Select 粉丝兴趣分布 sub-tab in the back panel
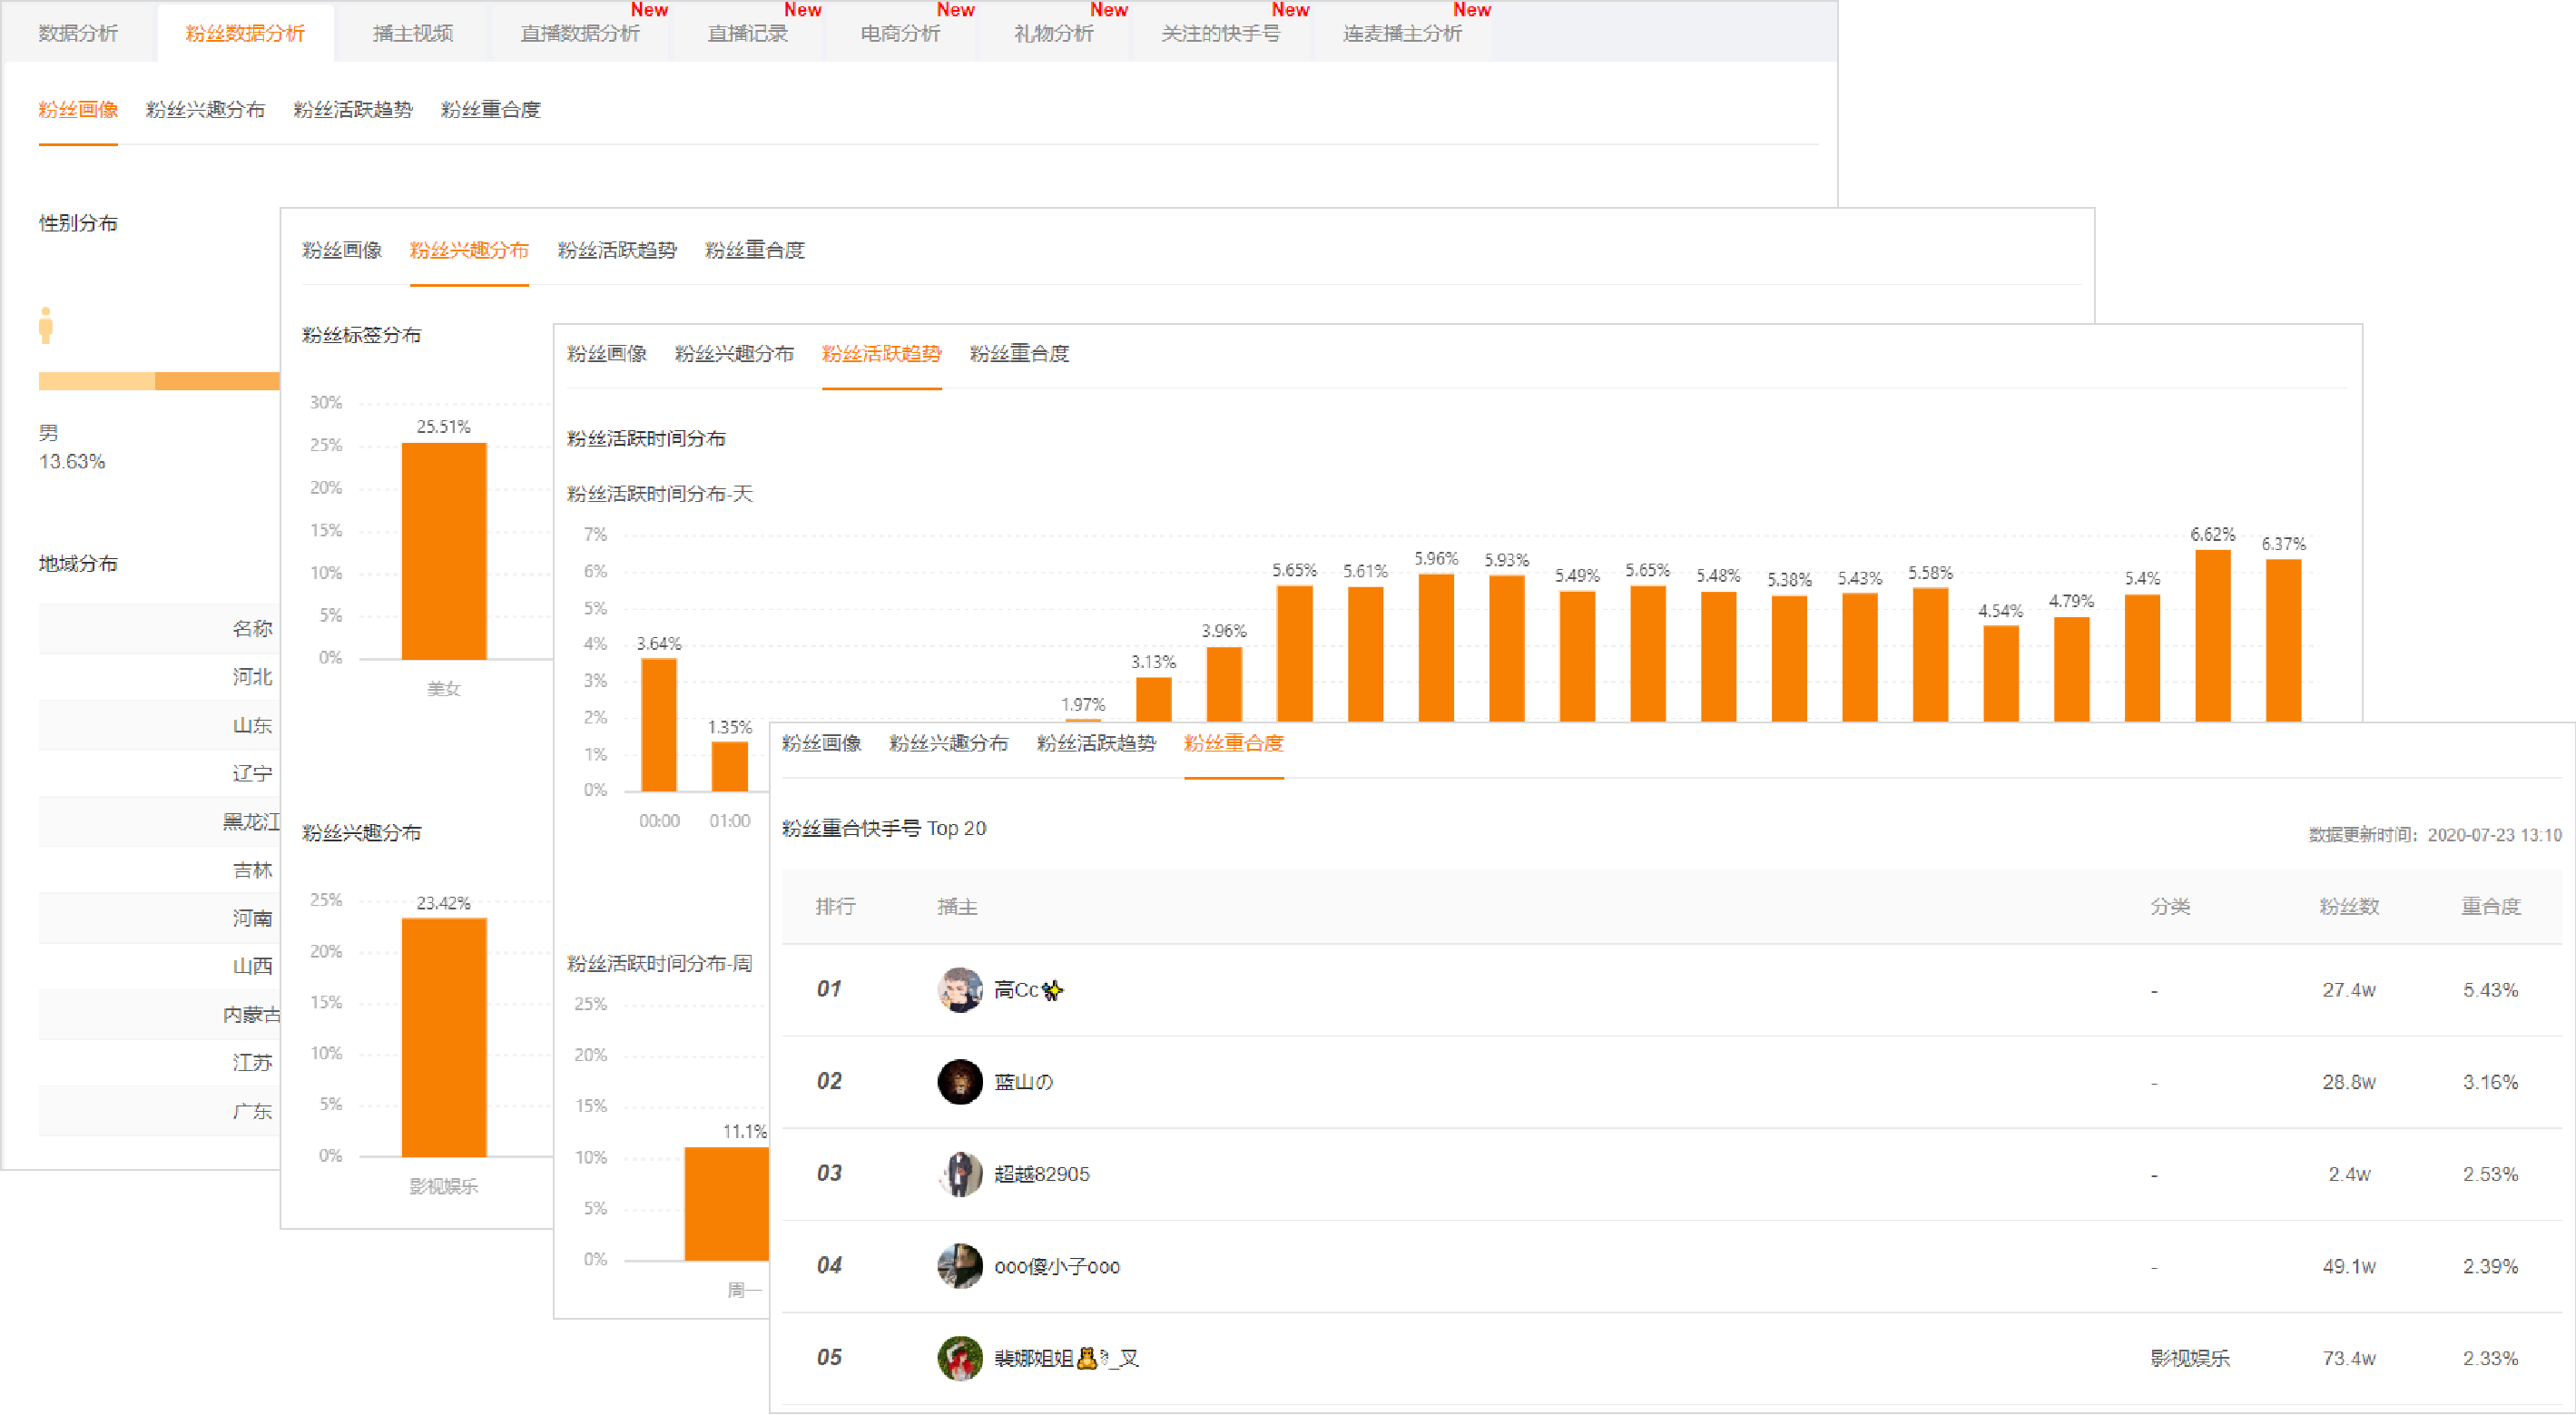This screenshot has height=1415, width=2576. click(x=205, y=109)
